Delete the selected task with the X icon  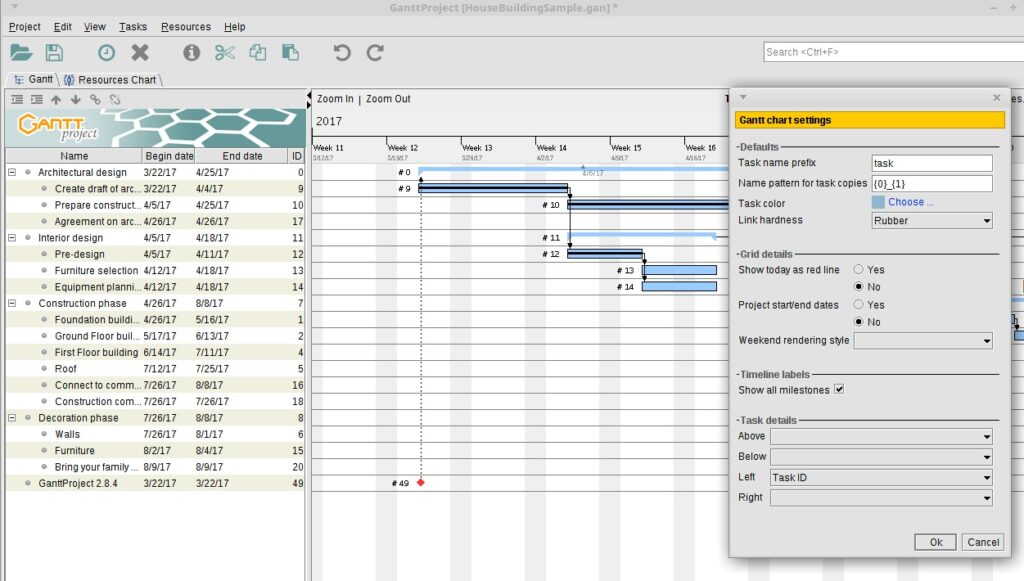coord(140,52)
